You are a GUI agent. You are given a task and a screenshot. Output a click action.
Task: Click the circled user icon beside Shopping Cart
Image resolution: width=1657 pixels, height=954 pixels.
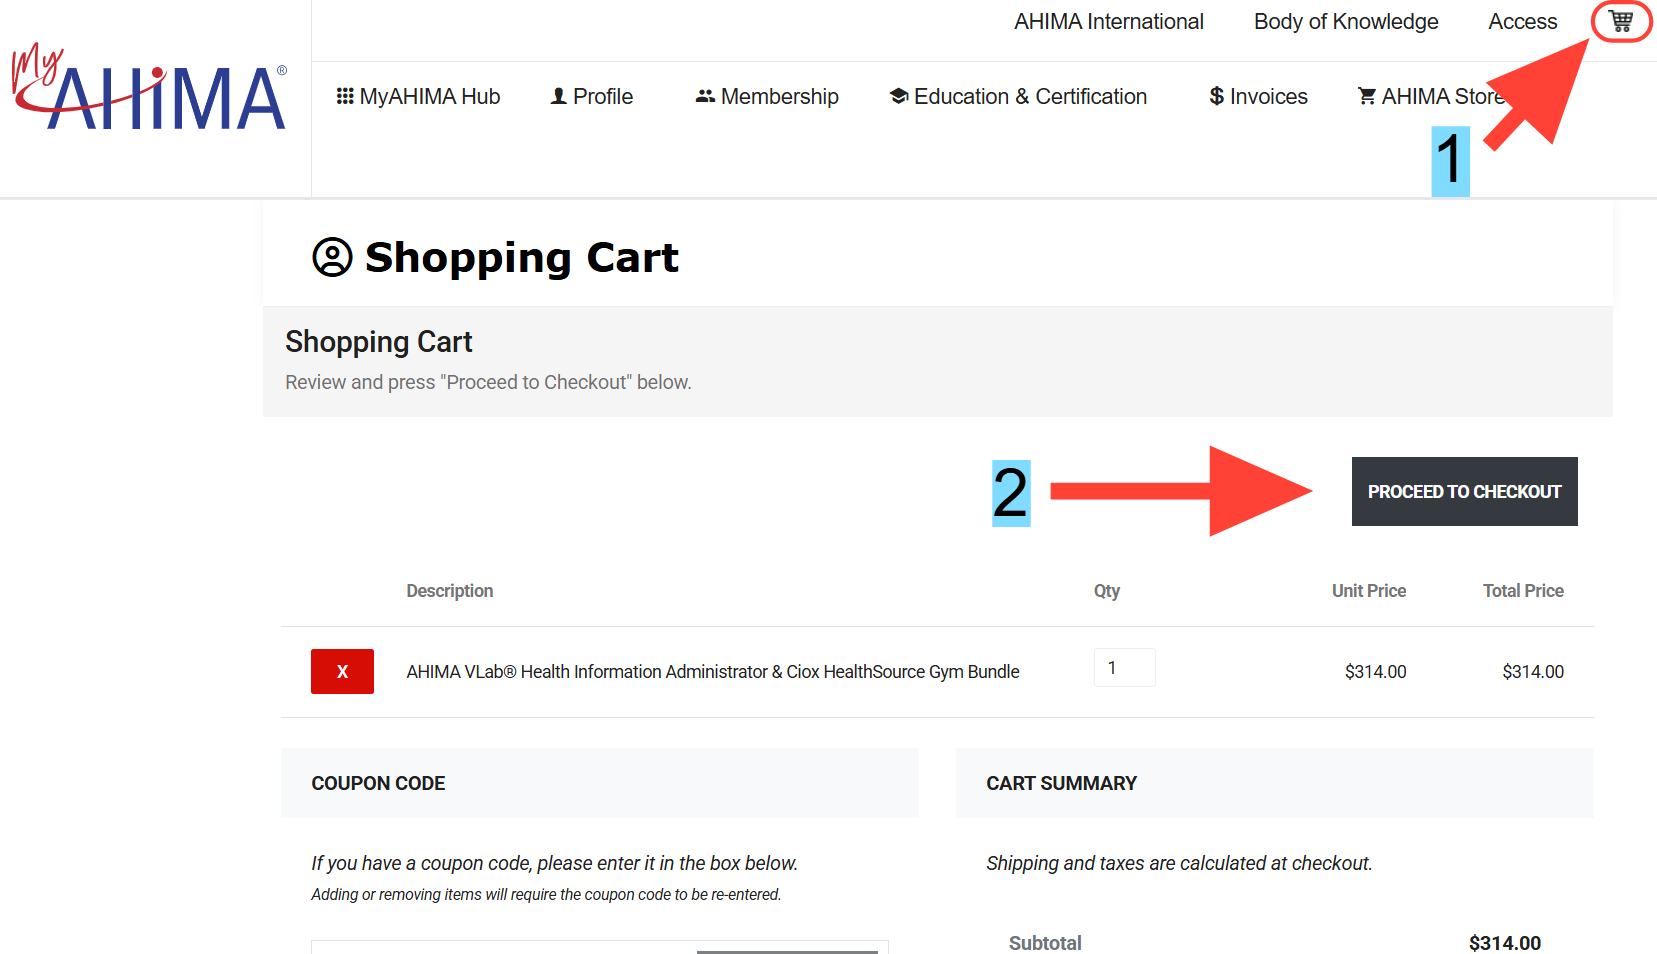(332, 257)
